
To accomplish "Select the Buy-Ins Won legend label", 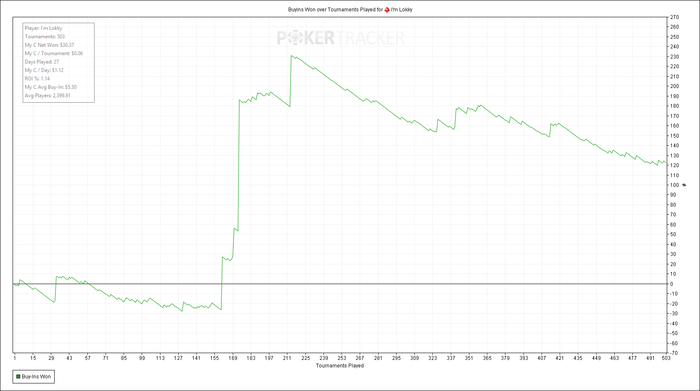I will click(x=36, y=377).
